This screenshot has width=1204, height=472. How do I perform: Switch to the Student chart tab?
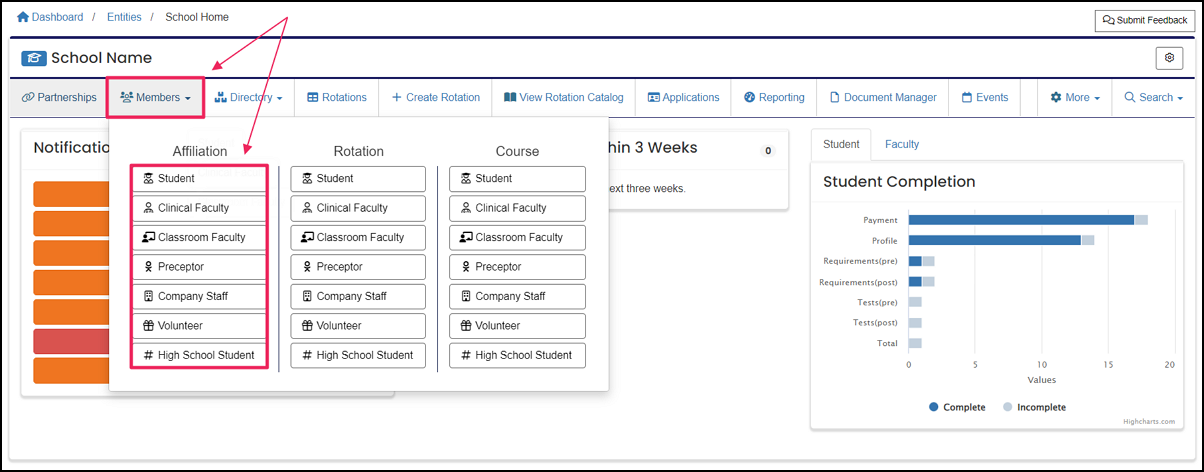click(x=841, y=144)
